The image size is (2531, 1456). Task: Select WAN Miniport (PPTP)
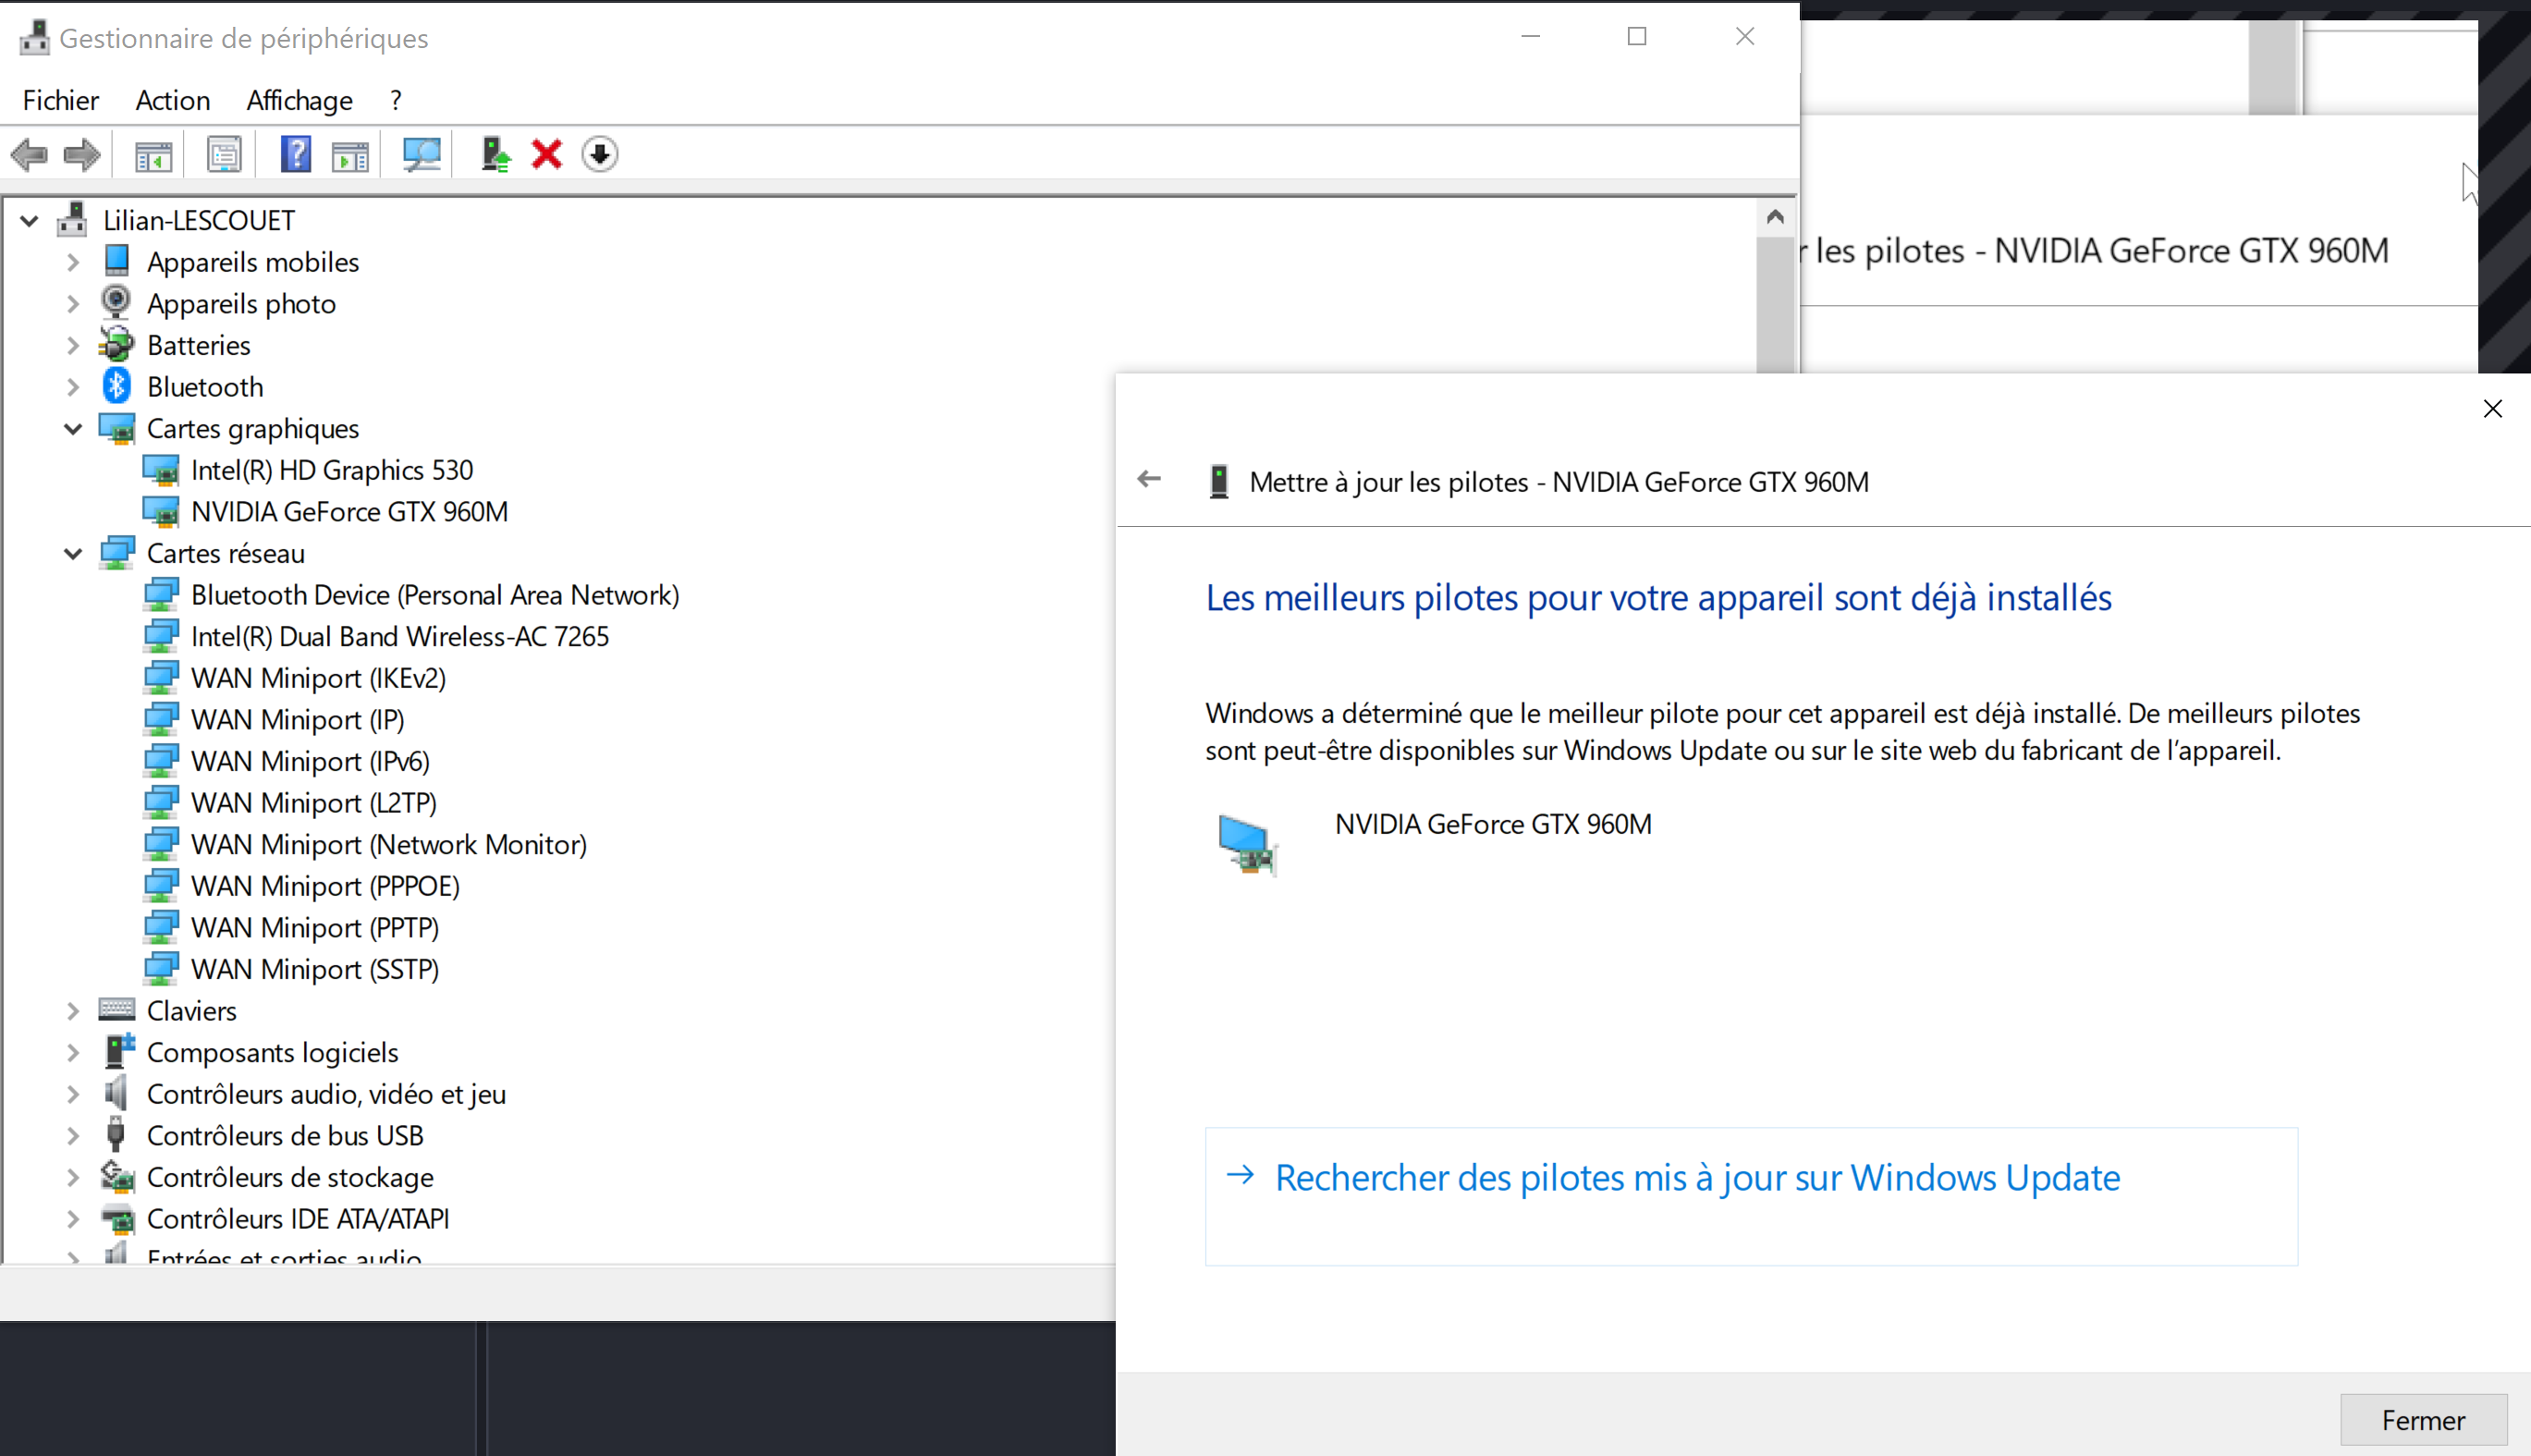tap(315, 929)
